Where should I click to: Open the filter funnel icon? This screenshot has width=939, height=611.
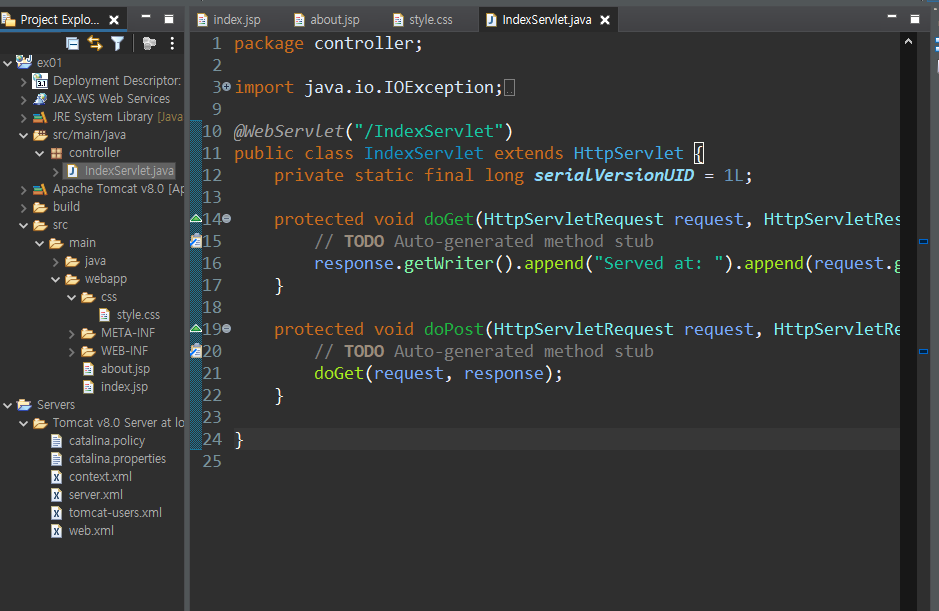[x=117, y=43]
